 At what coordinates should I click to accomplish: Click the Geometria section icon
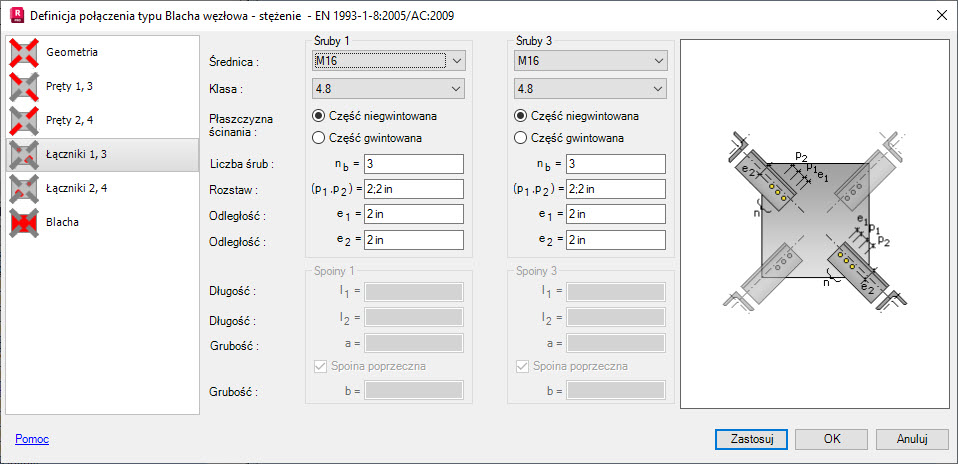coord(24,52)
